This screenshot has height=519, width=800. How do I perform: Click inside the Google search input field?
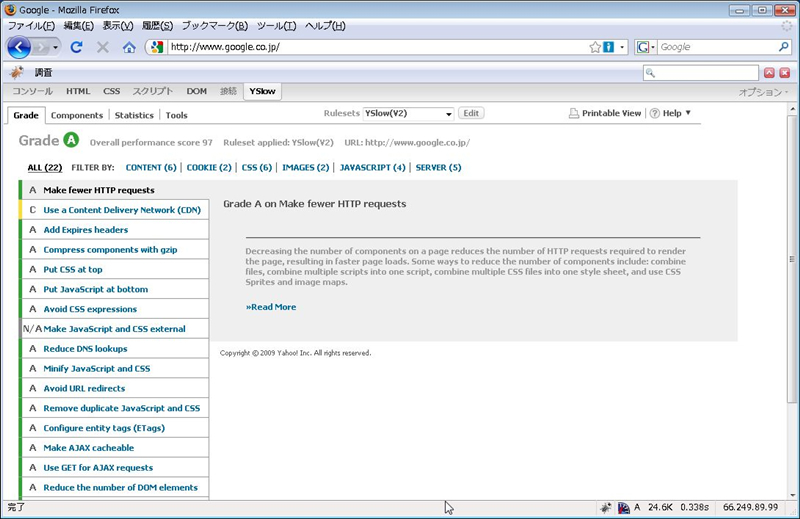(717, 47)
